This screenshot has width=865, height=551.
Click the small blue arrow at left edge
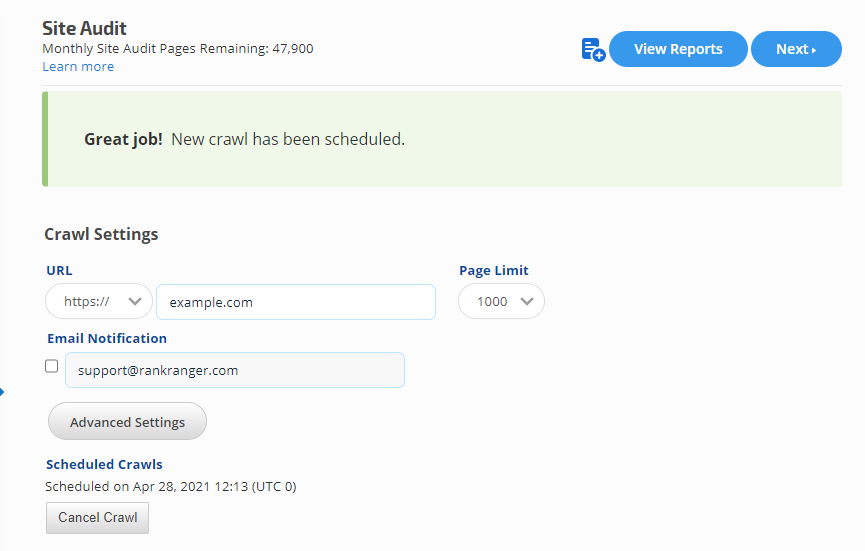pyautogui.click(x=2, y=392)
